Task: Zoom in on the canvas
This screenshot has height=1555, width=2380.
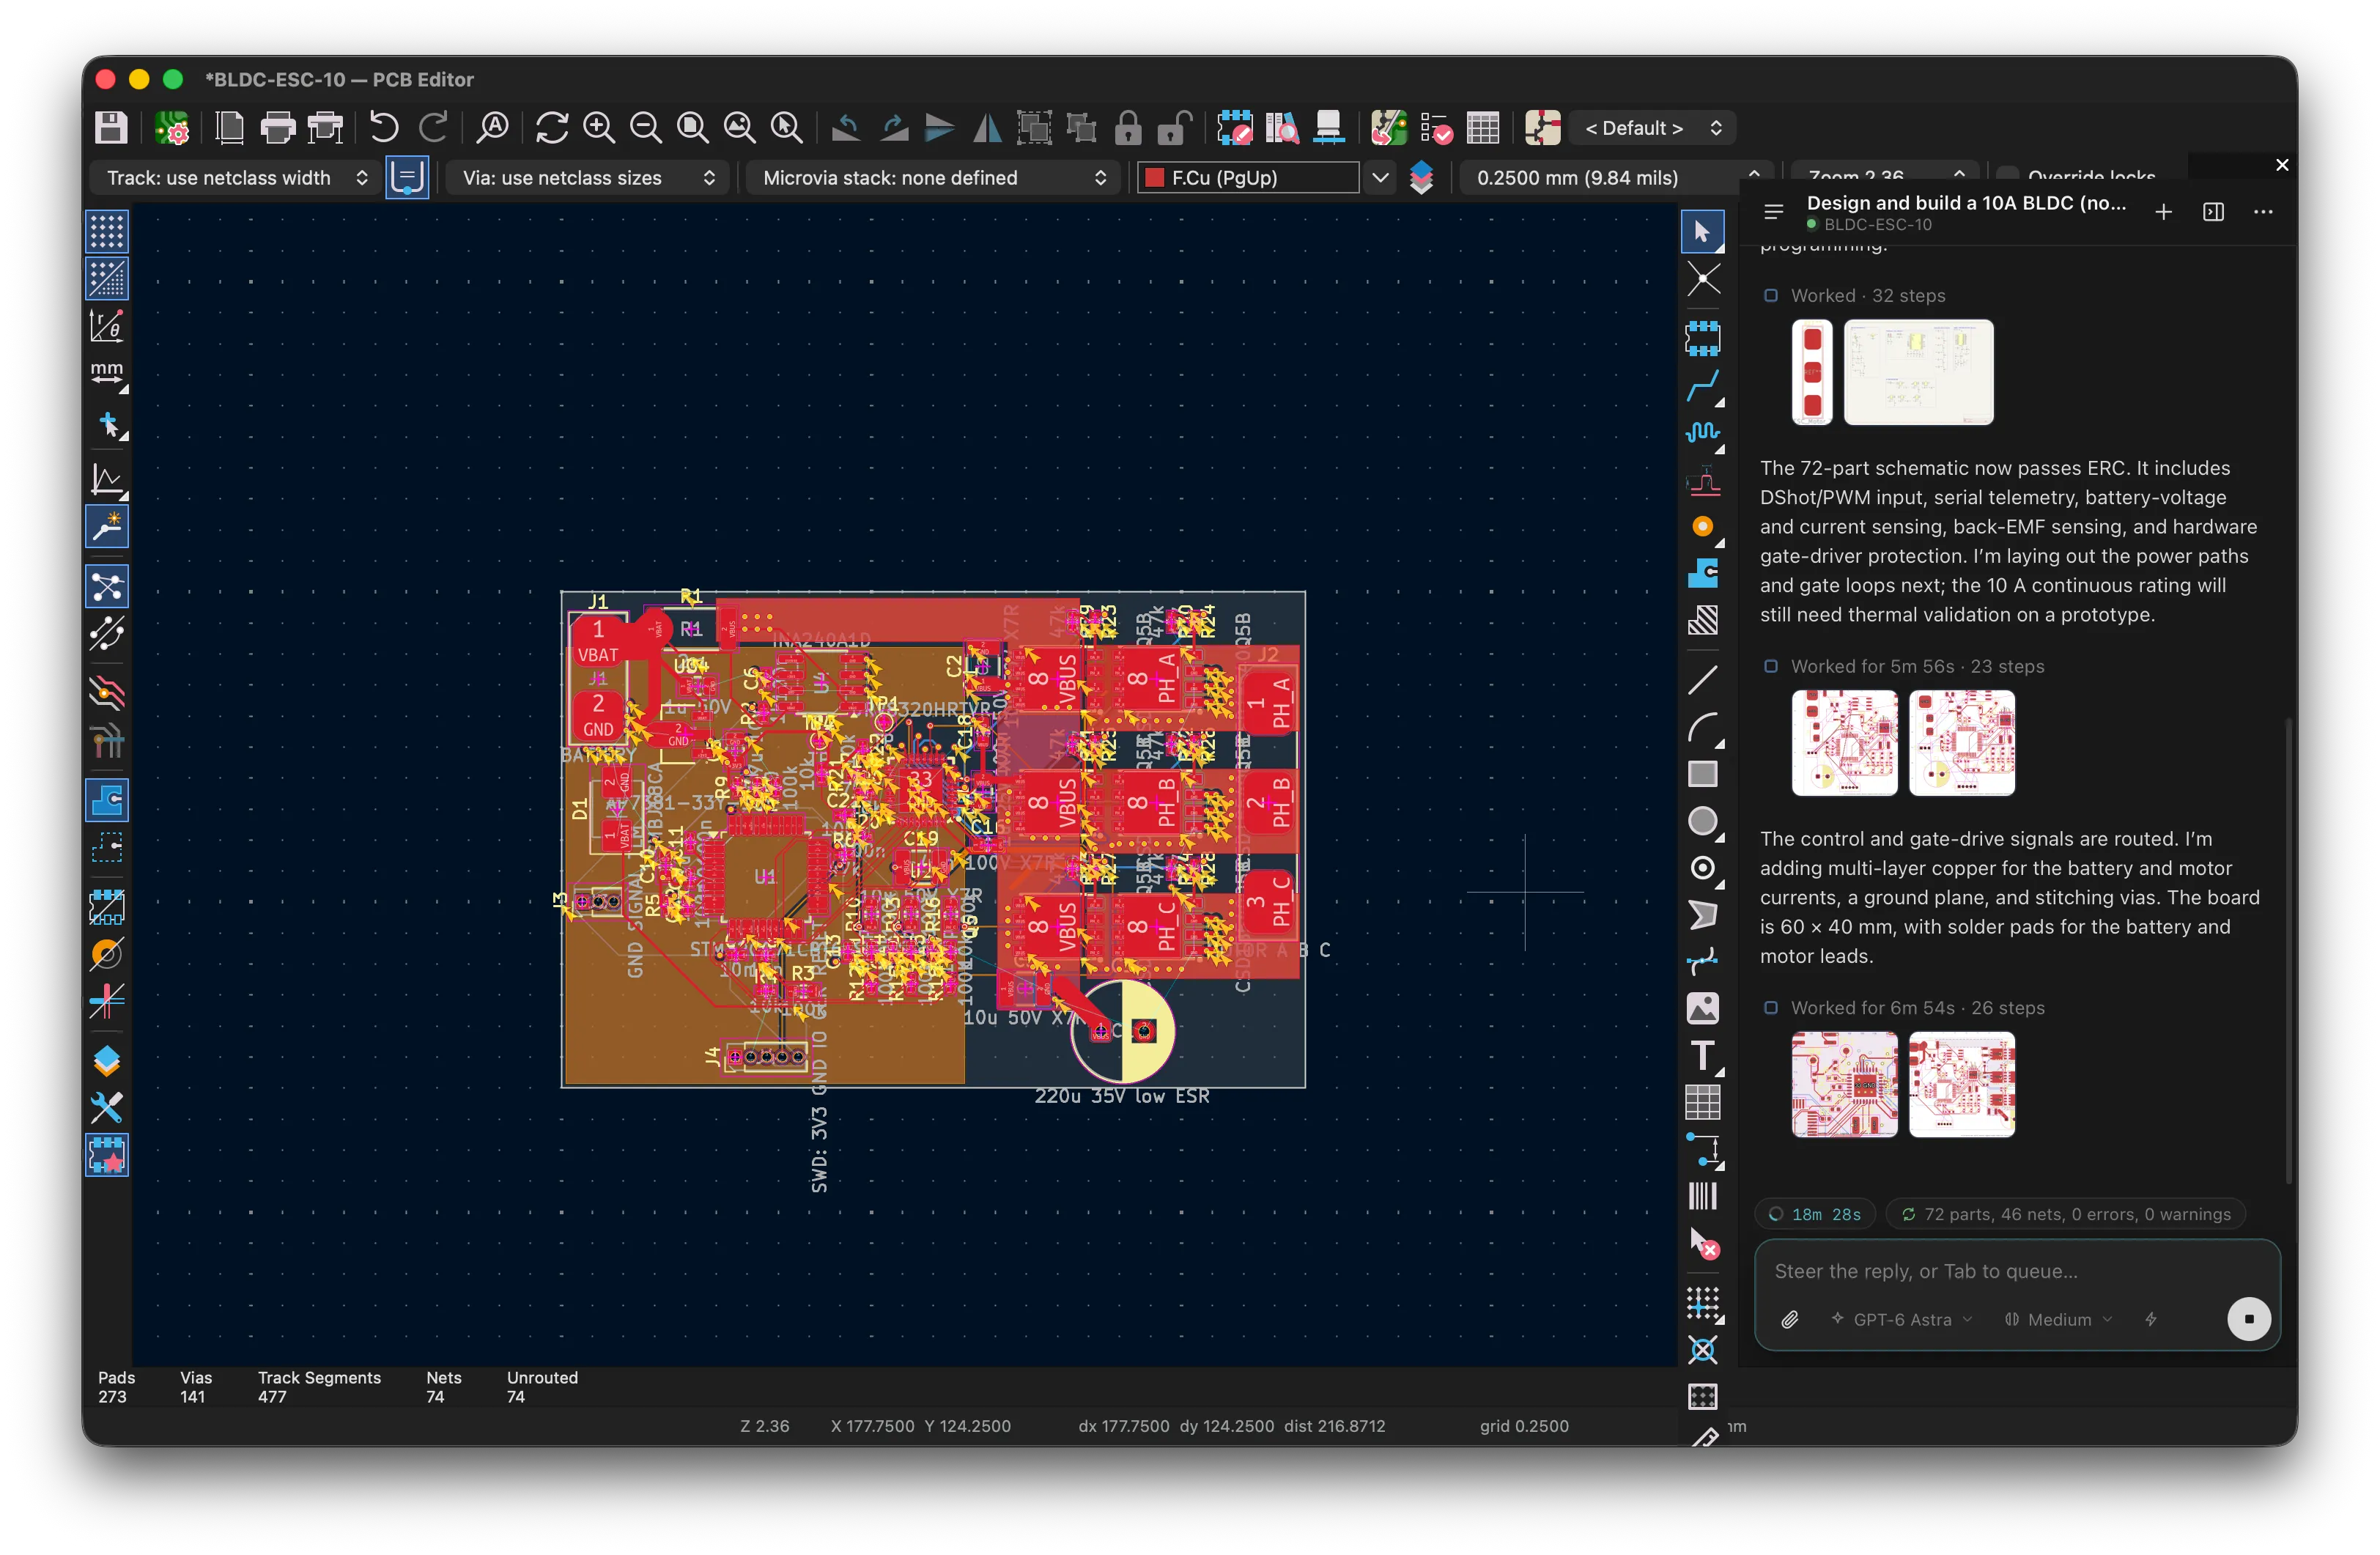Action: pos(599,128)
